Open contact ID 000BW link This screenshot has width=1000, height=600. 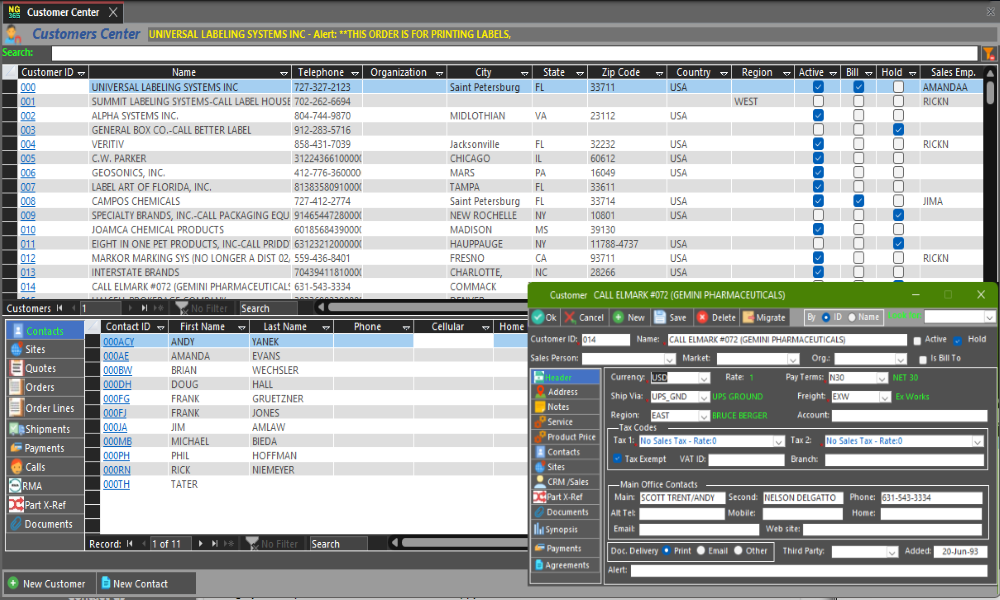point(116,370)
